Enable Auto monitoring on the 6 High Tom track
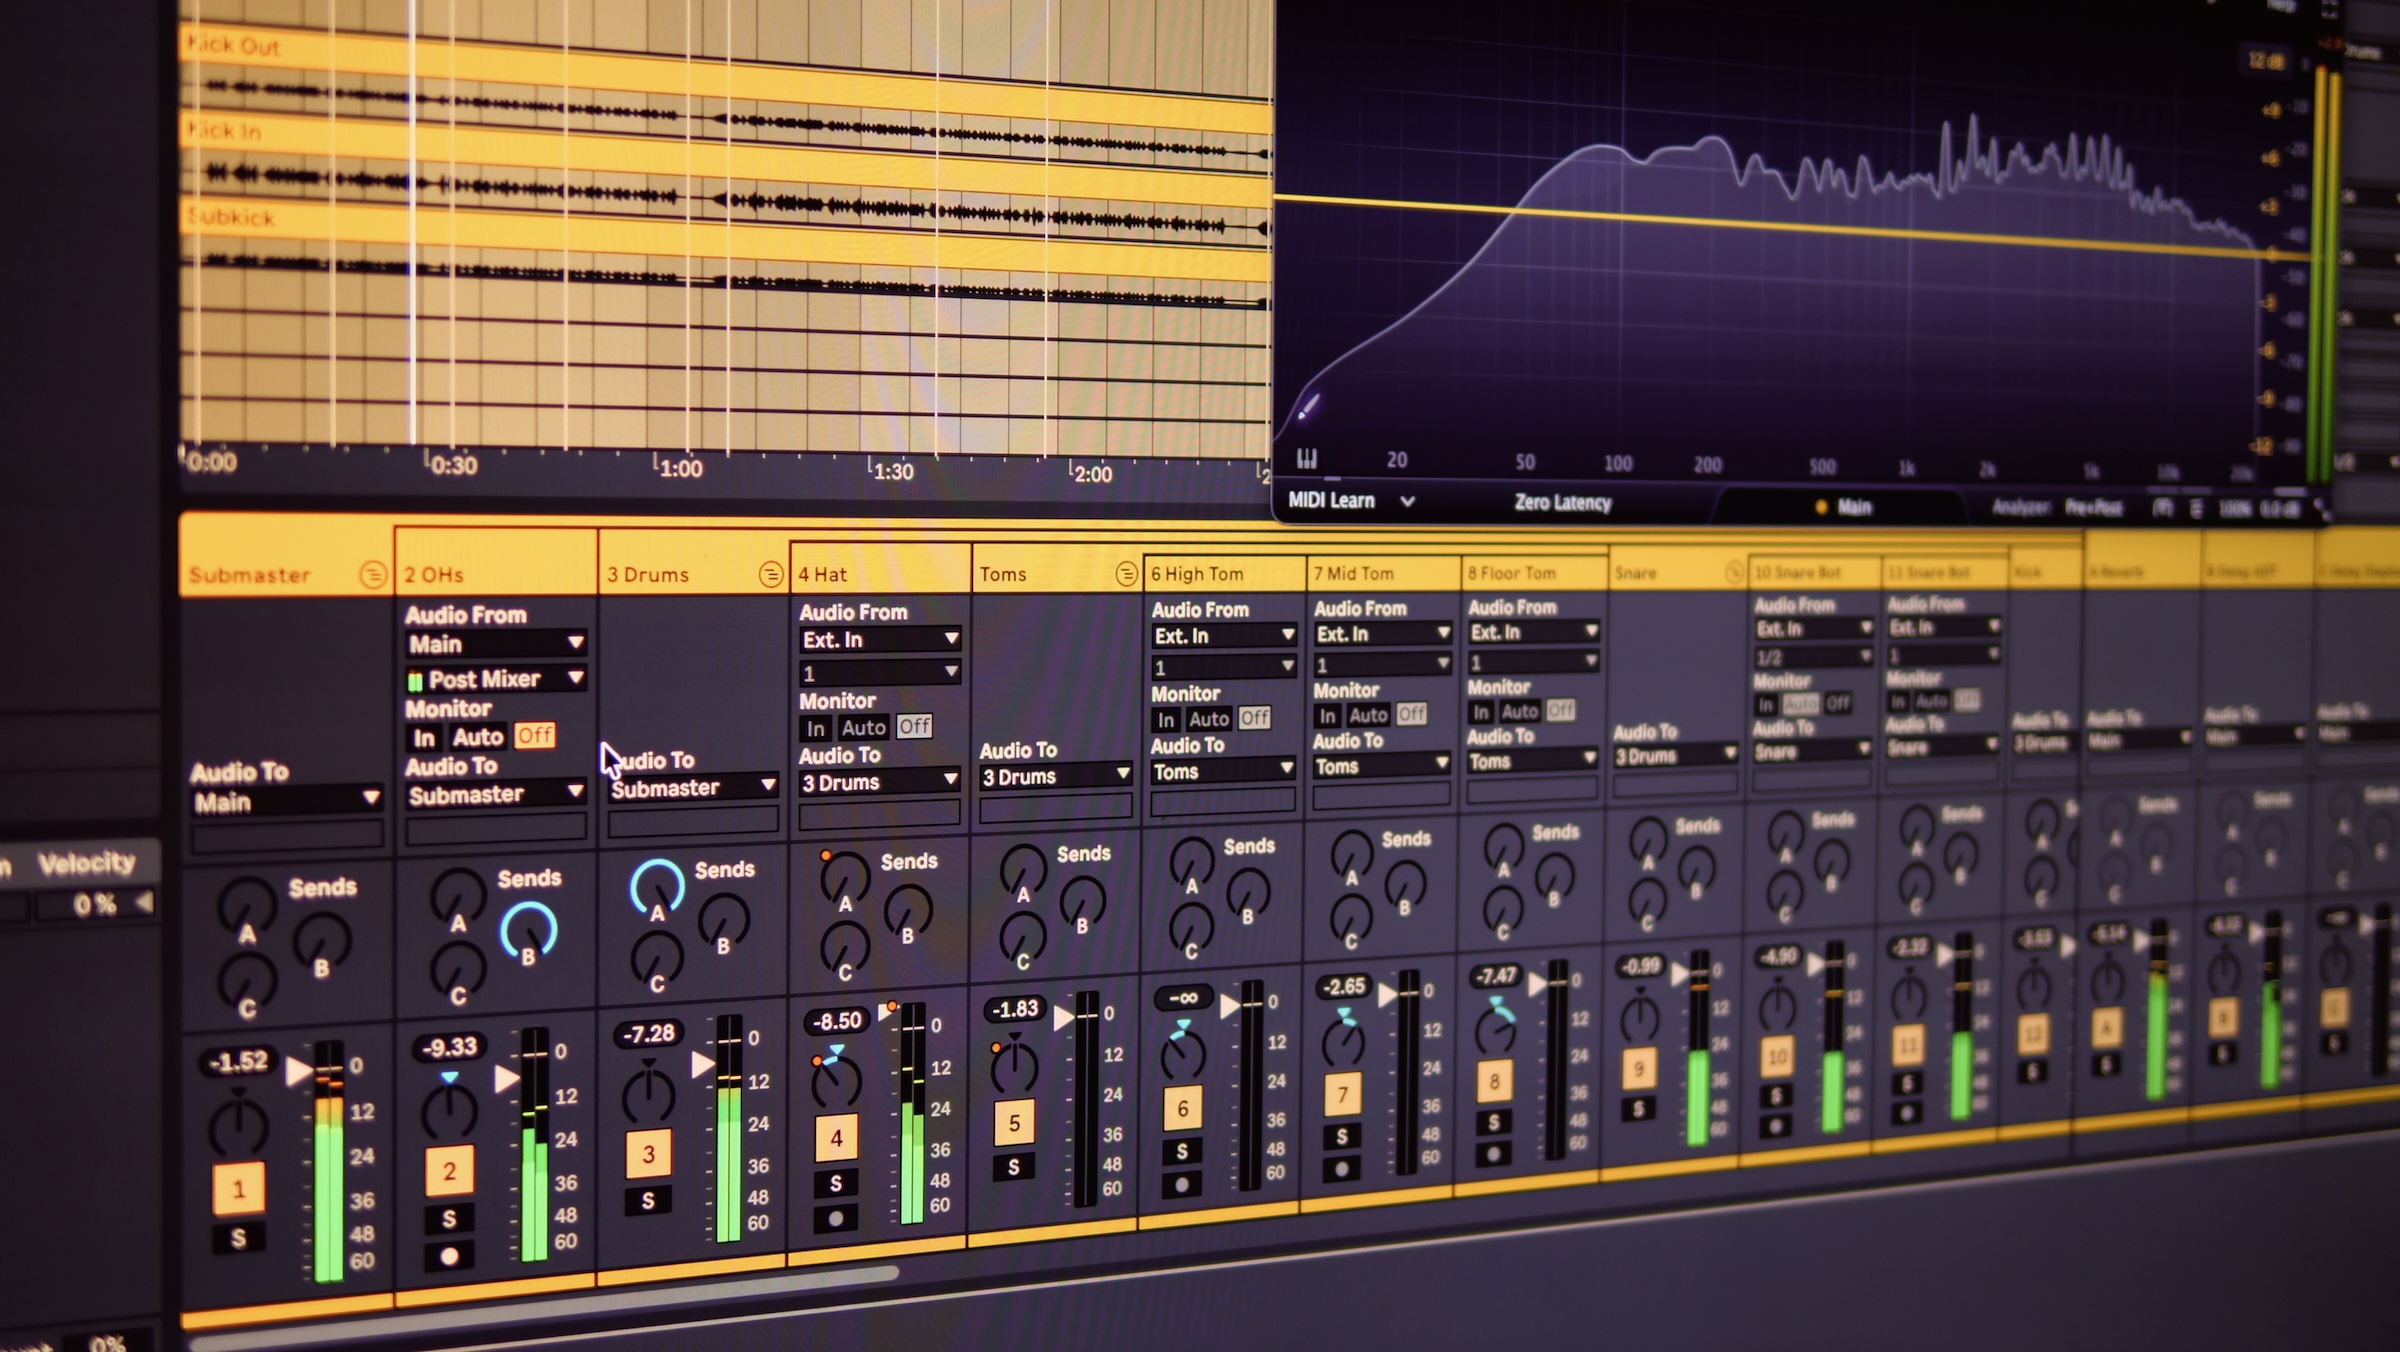The width and height of the screenshot is (2400, 1352). [x=1208, y=718]
